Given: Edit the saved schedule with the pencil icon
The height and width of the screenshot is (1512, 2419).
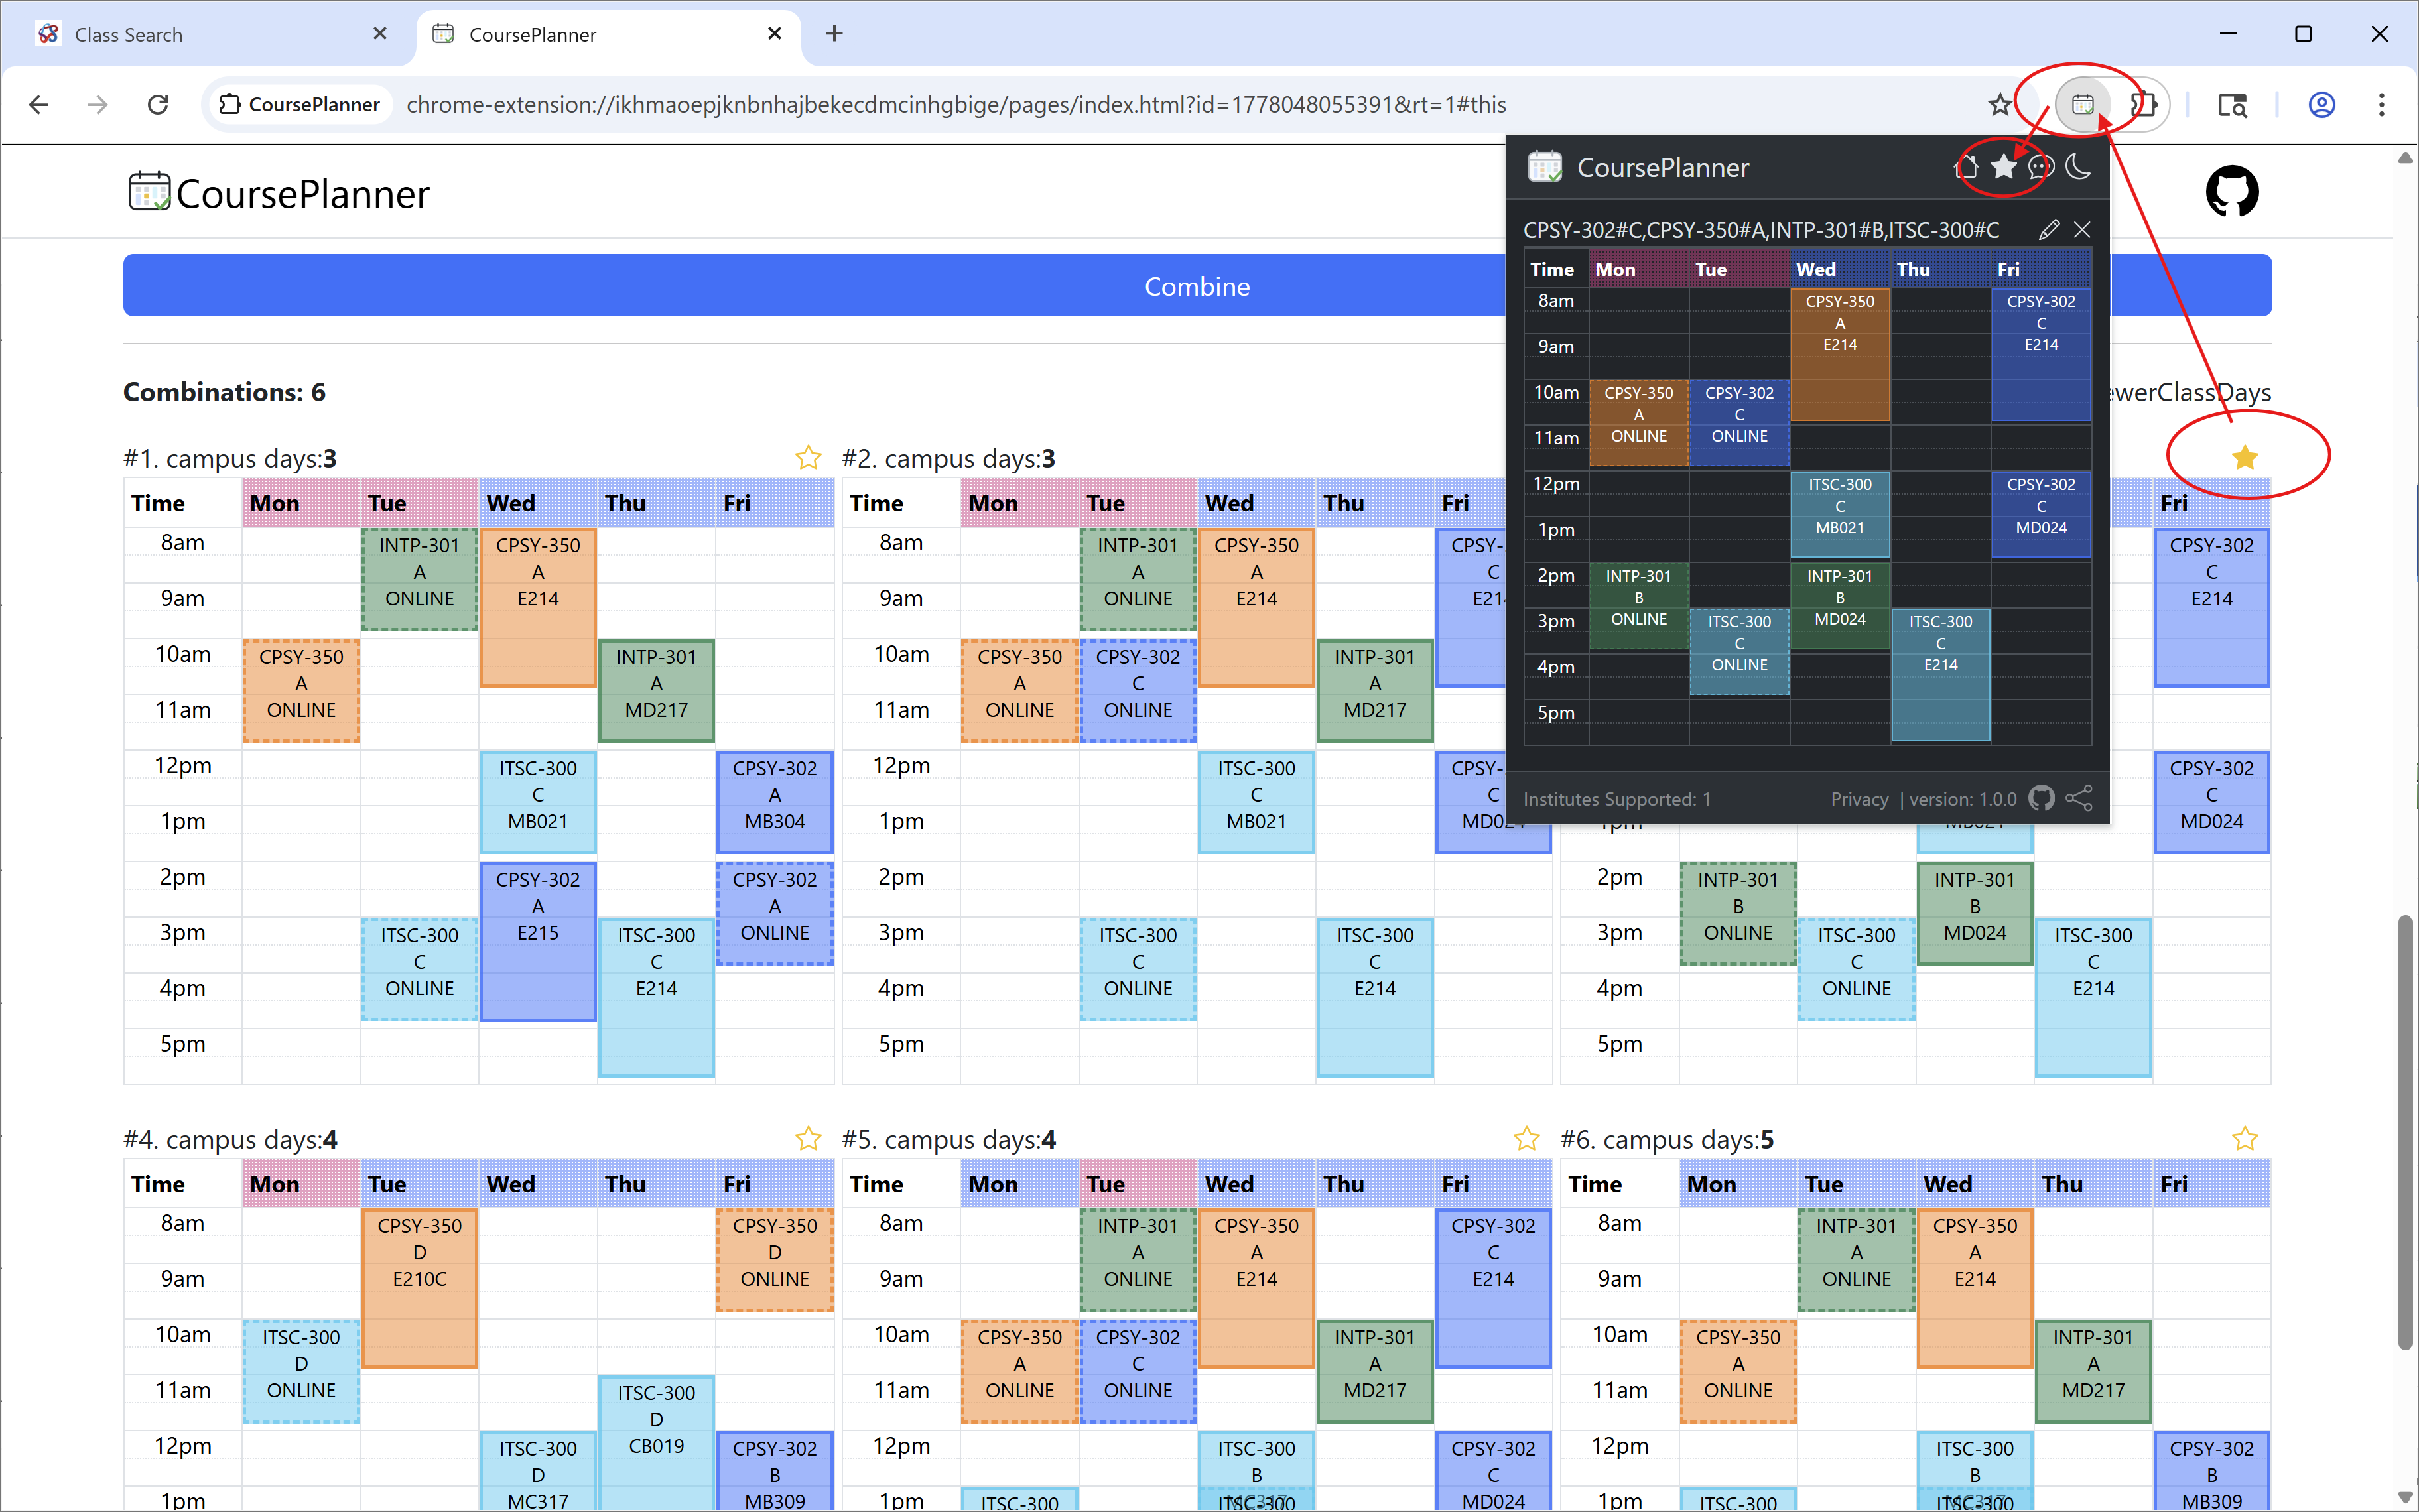Looking at the screenshot, I should [x=2049, y=230].
